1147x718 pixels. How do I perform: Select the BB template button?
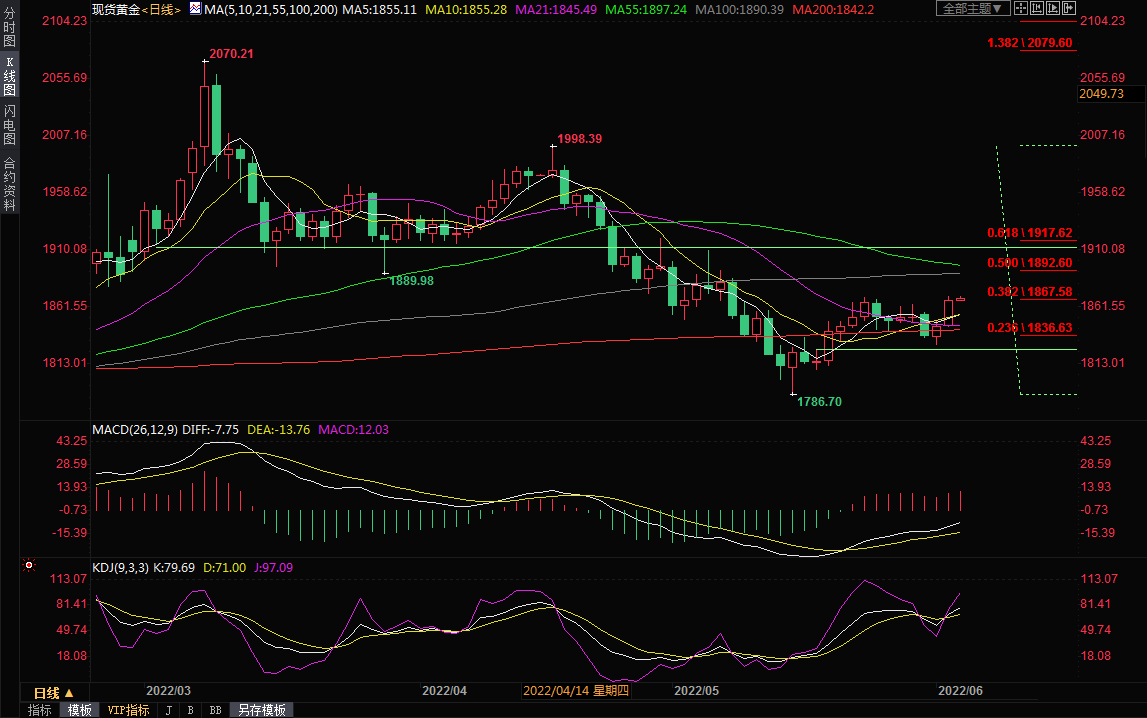click(215, 710)
